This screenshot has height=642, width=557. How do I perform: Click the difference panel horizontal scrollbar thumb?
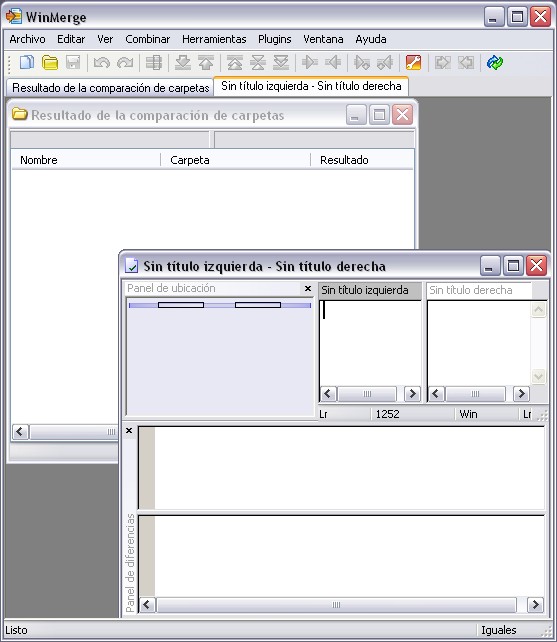coord(336,605)
